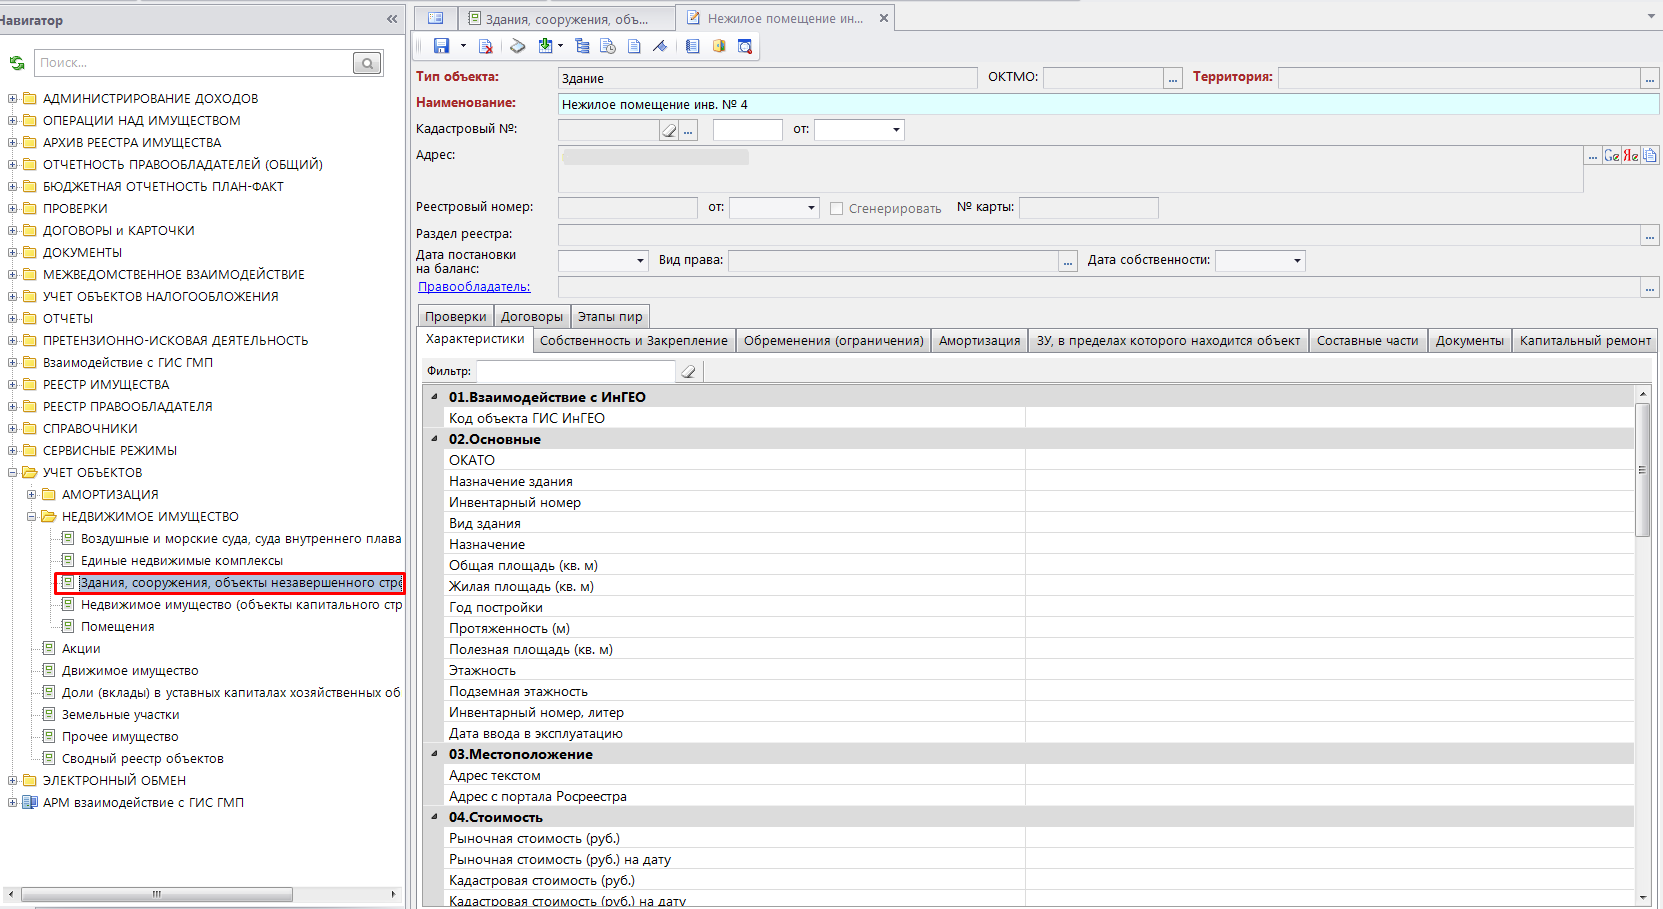Click the delete document icon with red X
The height and width of the screenshot is (909, 1663).
pos(486,46)
